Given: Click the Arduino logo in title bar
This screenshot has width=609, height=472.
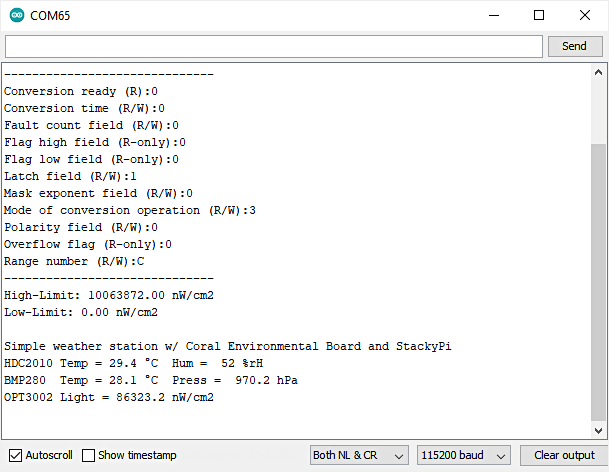Looking at the screenshot, I should (17, 16).
